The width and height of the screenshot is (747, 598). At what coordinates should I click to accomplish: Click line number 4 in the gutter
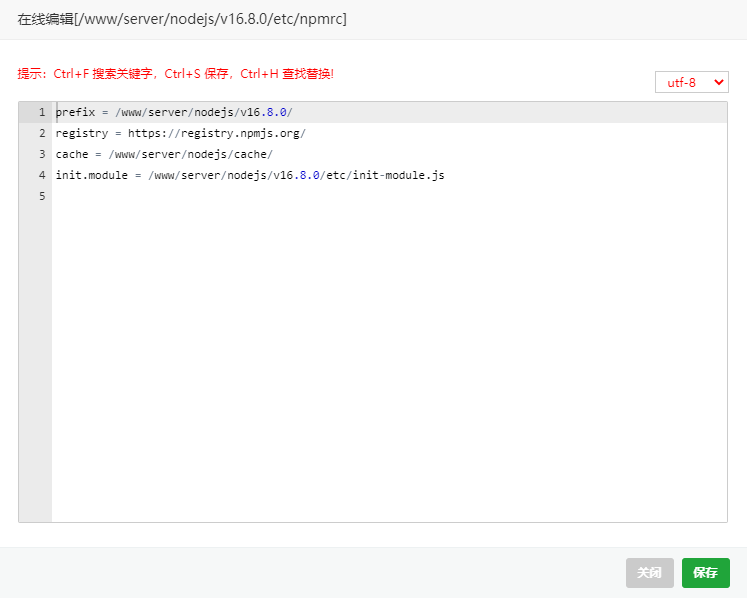42,175
